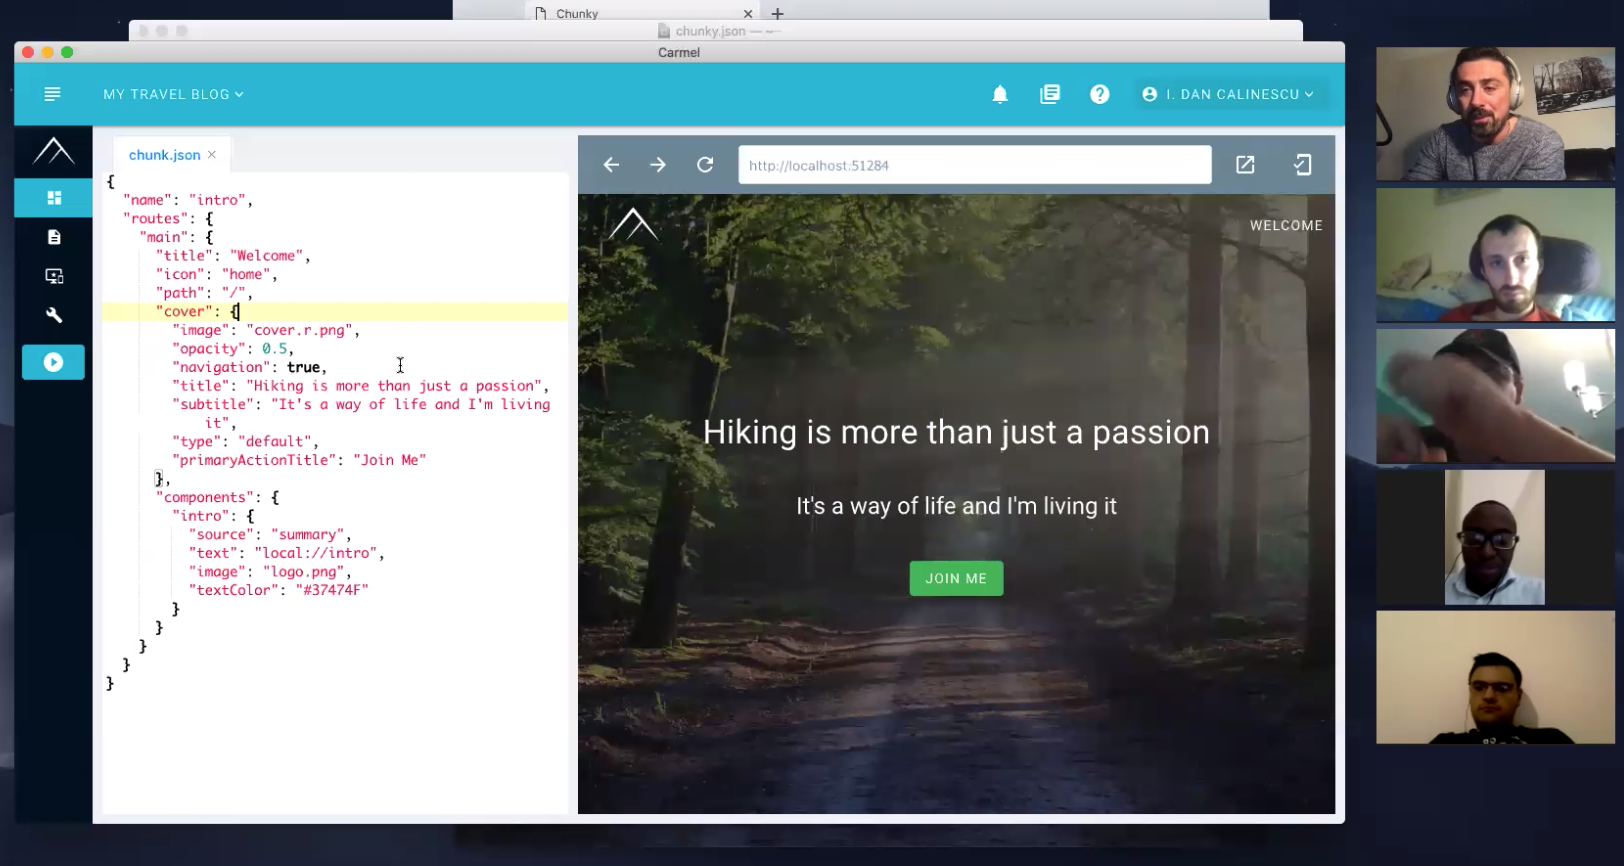Switch to the chunk.json editor tab
Viewport: 1624px width, 866px height.
tap(164, 155)
